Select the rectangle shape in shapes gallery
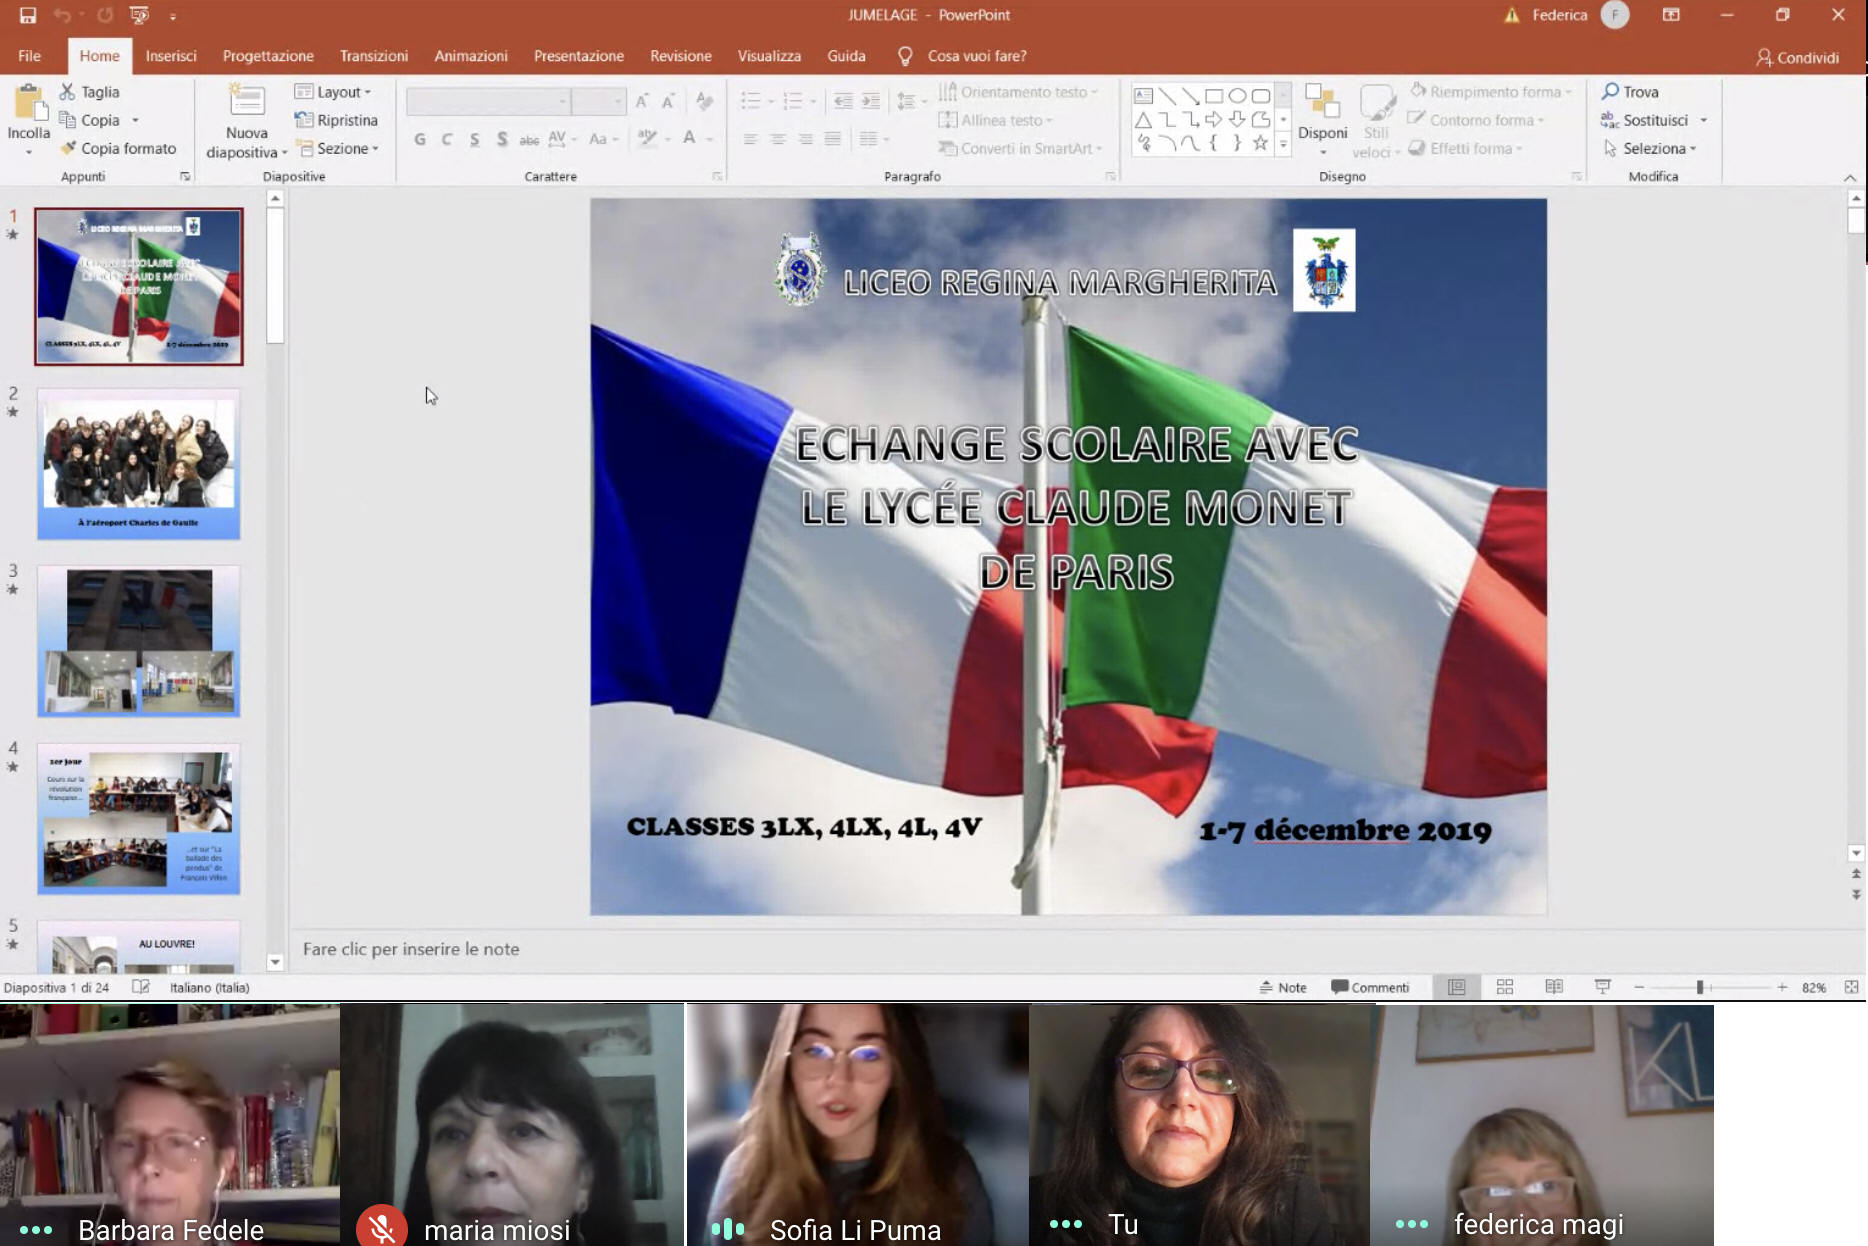1868x1246 pixels. click(1214, 96)
